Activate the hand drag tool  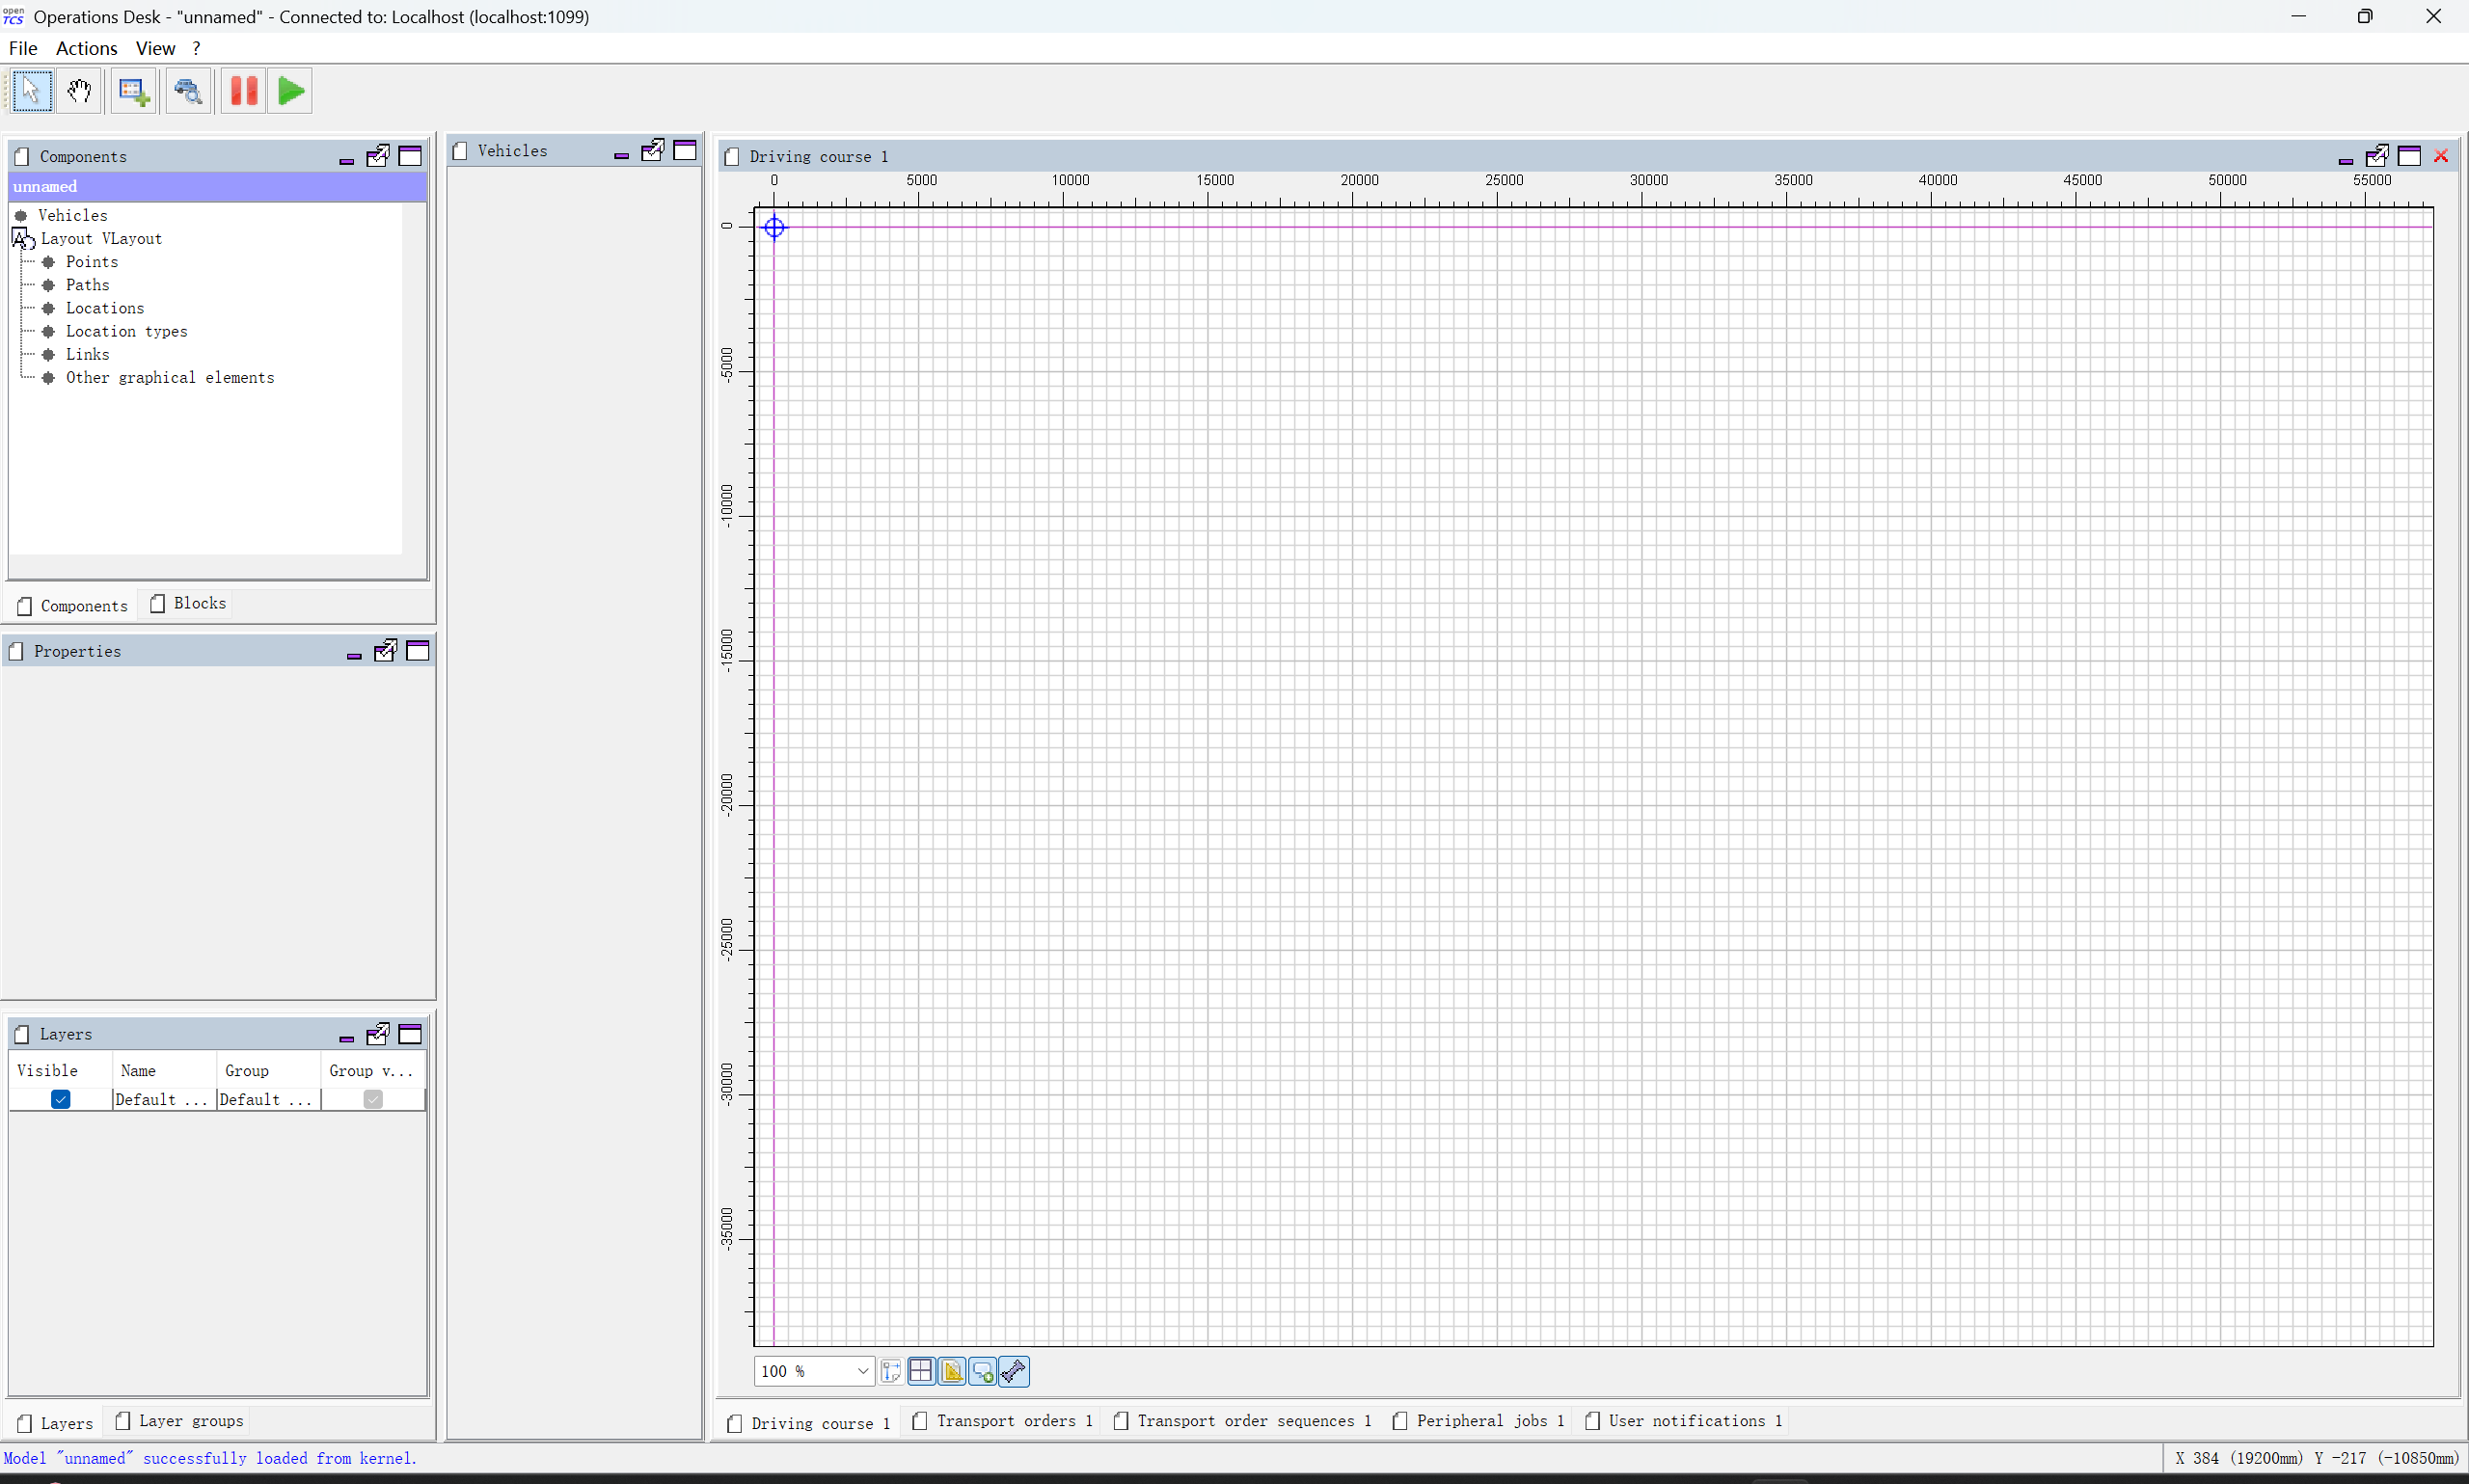[x=80, y=91]
